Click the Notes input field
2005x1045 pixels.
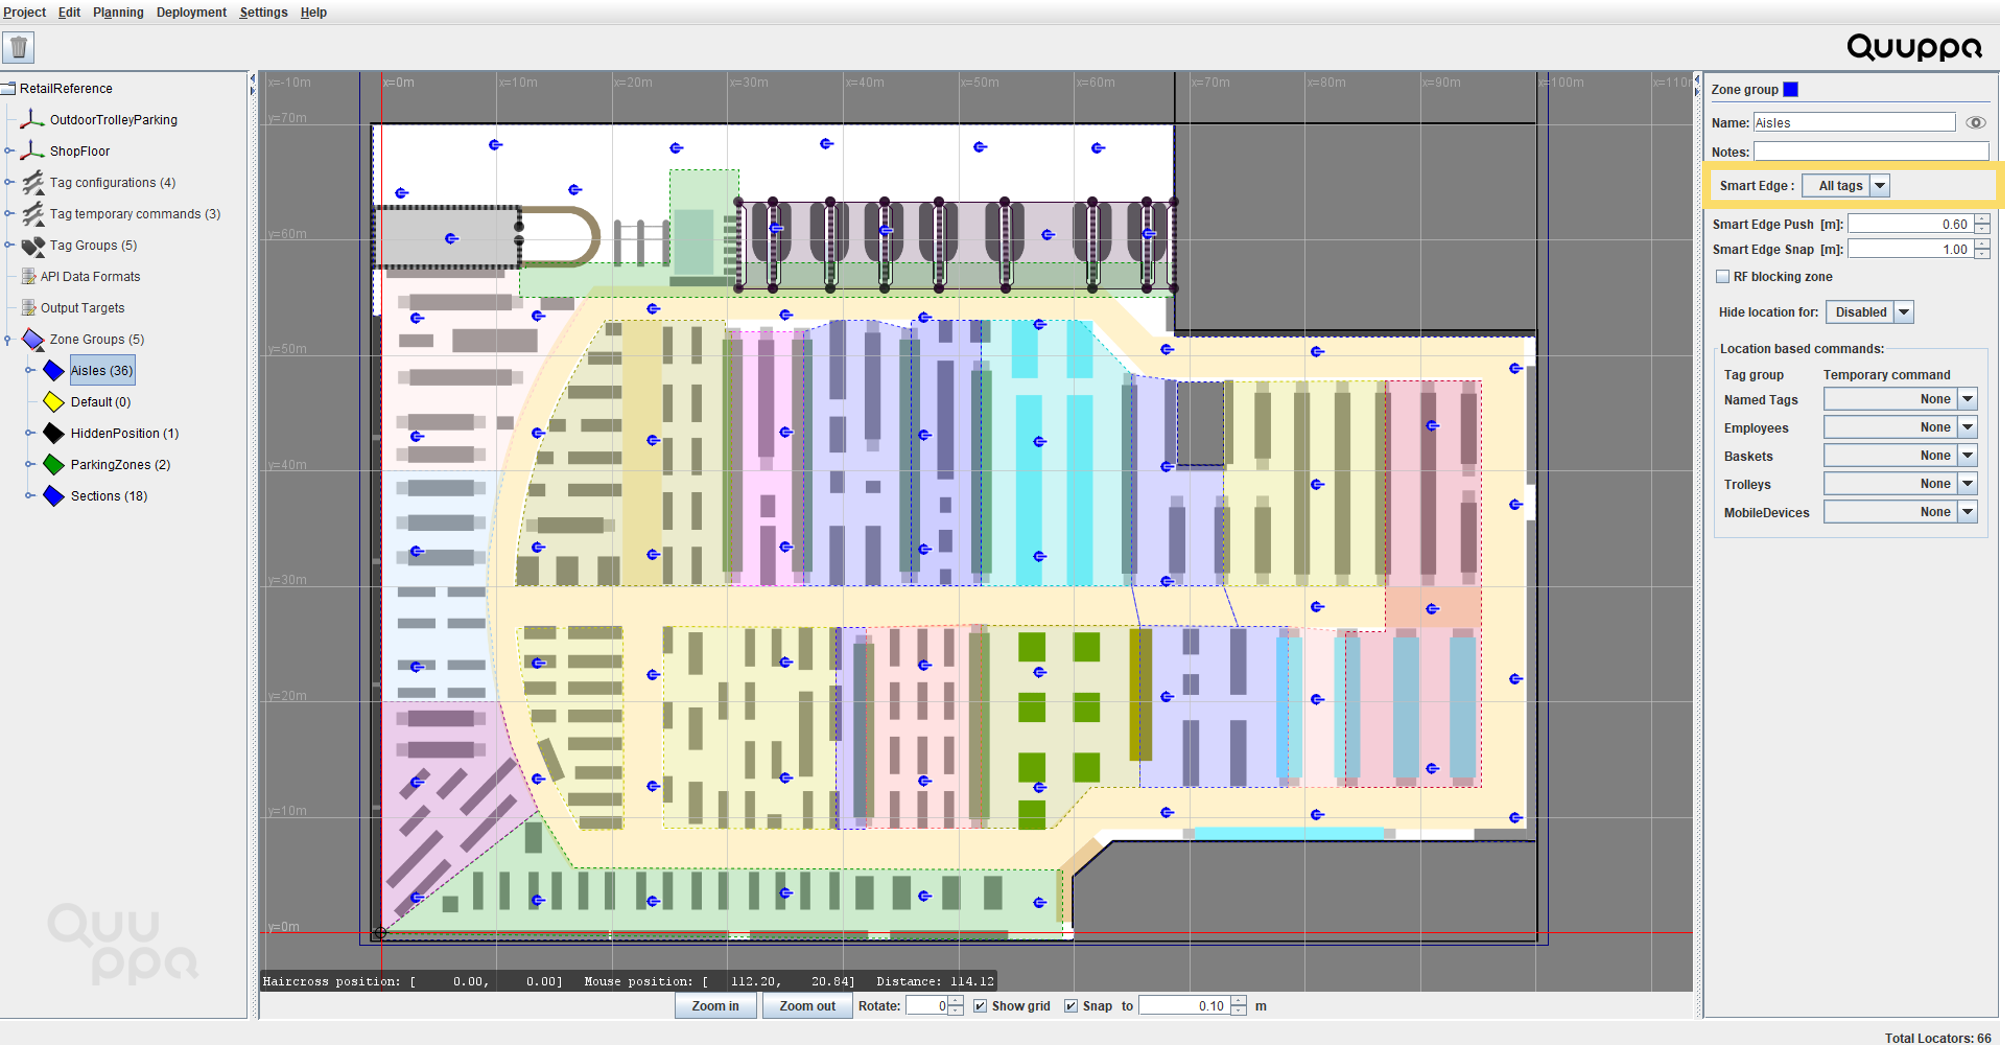1871,152
